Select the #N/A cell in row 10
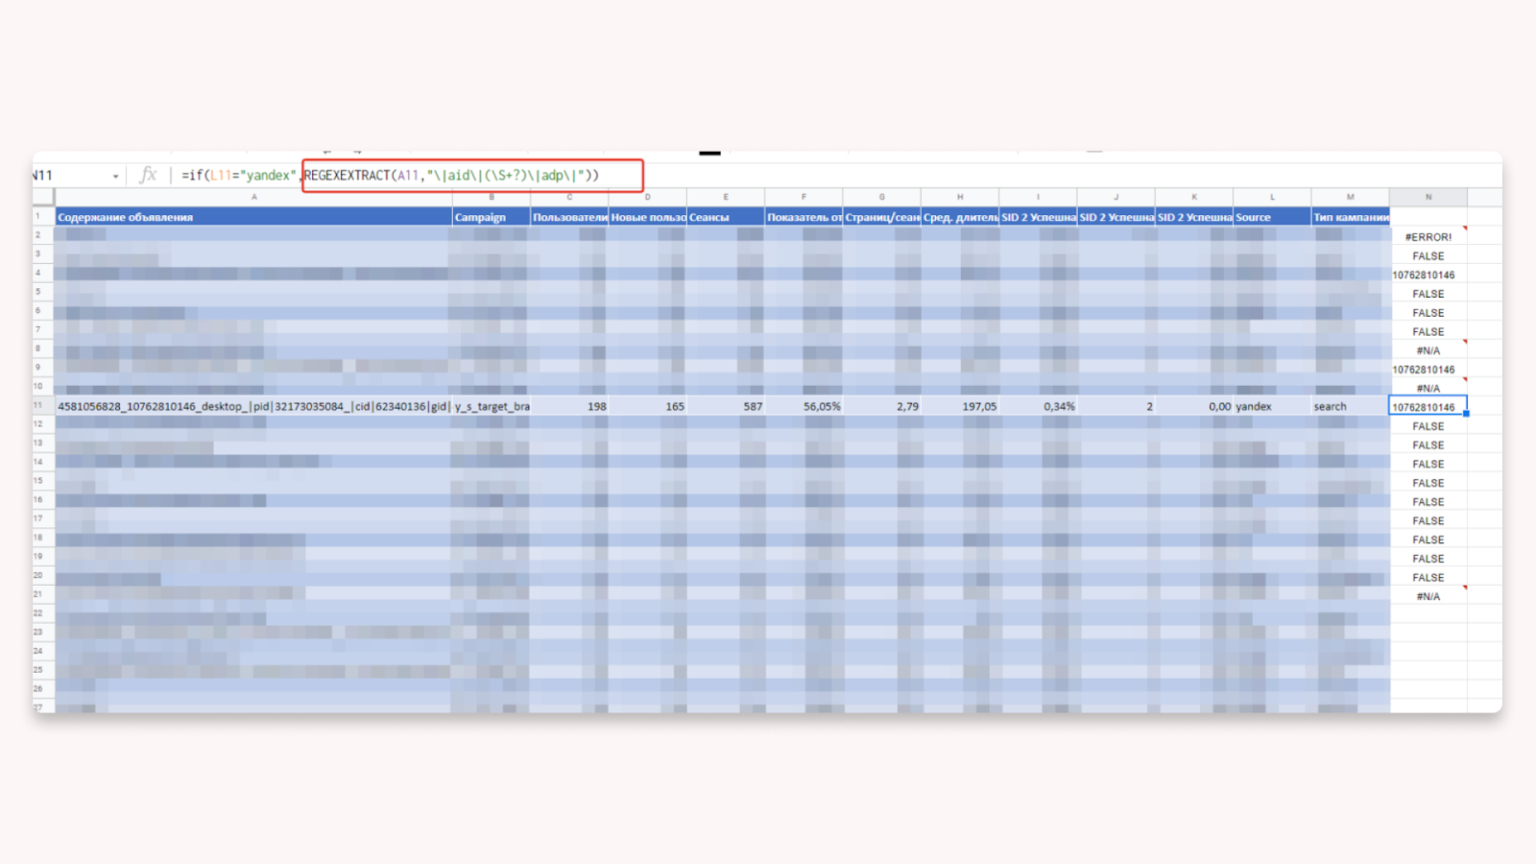The image size is (1536, 864). (1428, 388)
